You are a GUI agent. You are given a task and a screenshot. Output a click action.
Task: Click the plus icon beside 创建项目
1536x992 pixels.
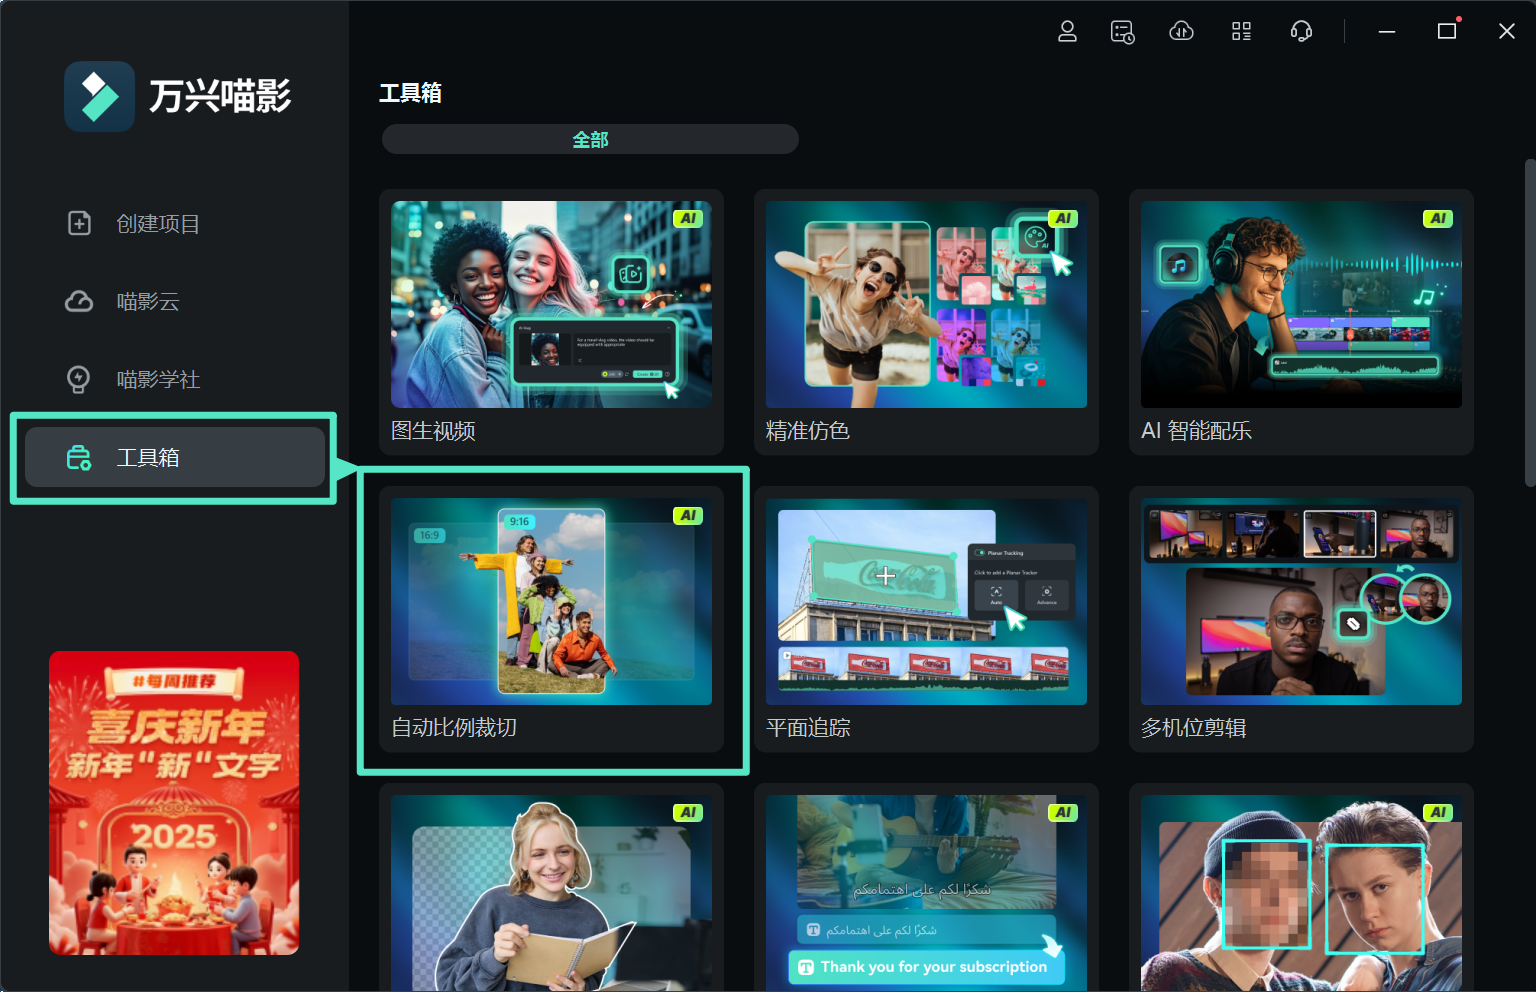coord(78,223)
